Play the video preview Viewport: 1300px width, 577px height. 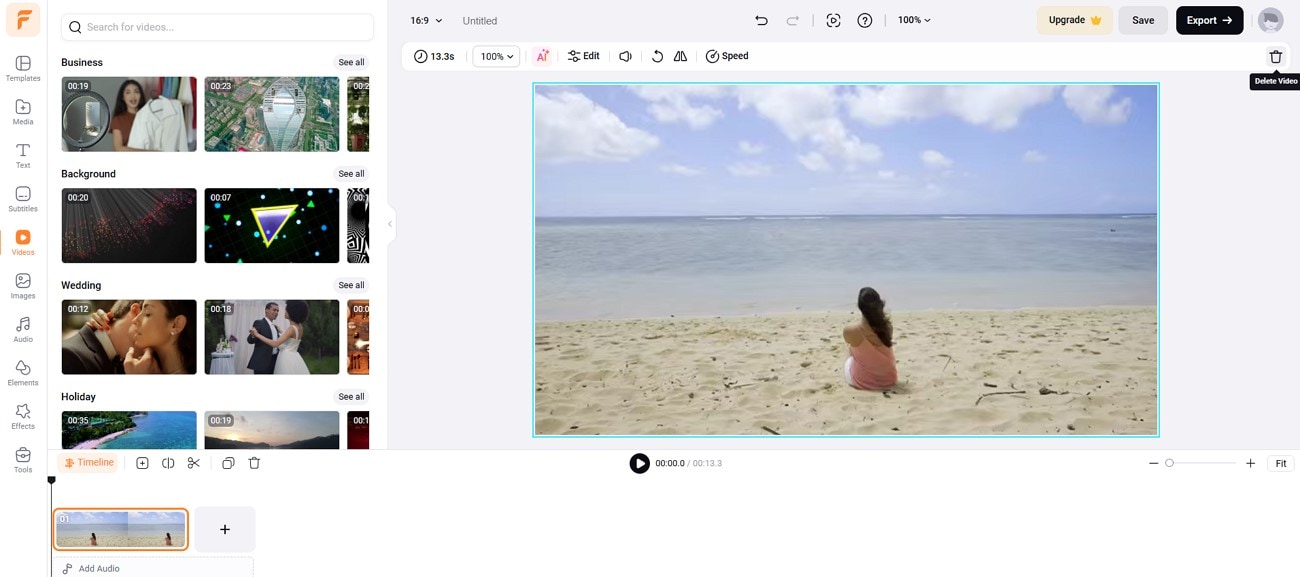[x=639, y=463]
